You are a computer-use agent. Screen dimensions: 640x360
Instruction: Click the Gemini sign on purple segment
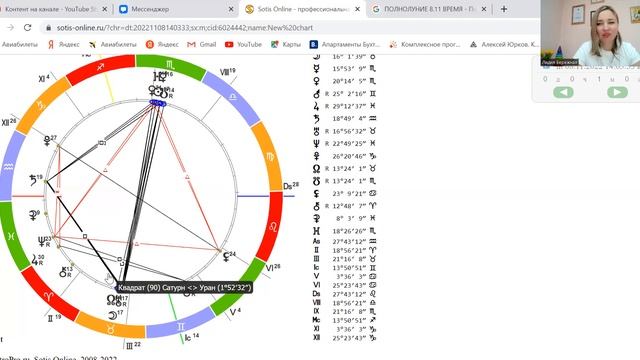pyautogui.click(x=180, y=327)
